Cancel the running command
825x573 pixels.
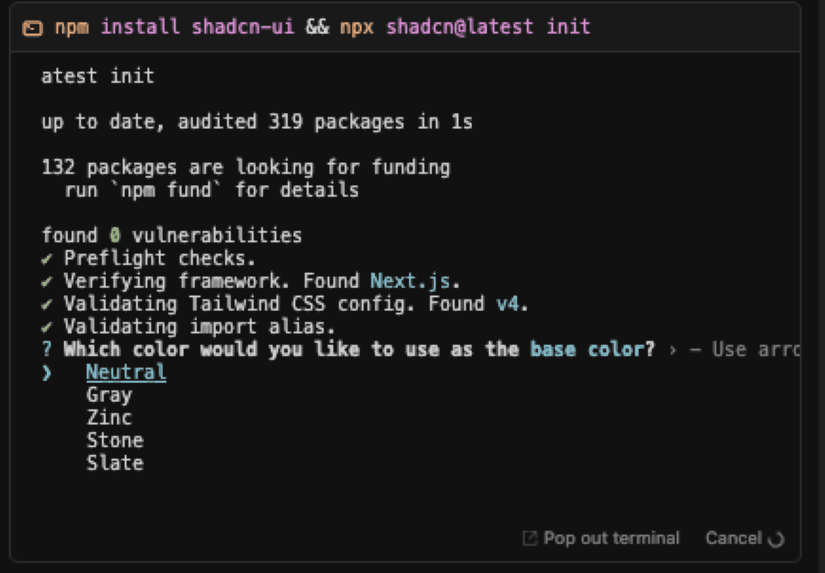pyautogui.click(x=733, y=538)
